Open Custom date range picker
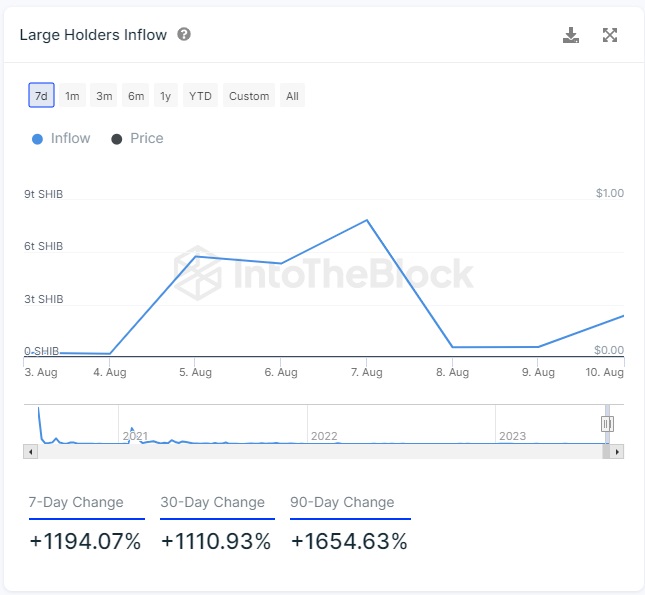Viewport: 645px width, 595px height. tap(249, 95)
